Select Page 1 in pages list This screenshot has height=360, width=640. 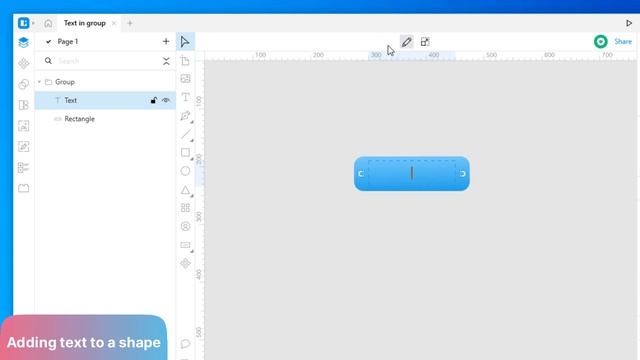click(68, 41)
